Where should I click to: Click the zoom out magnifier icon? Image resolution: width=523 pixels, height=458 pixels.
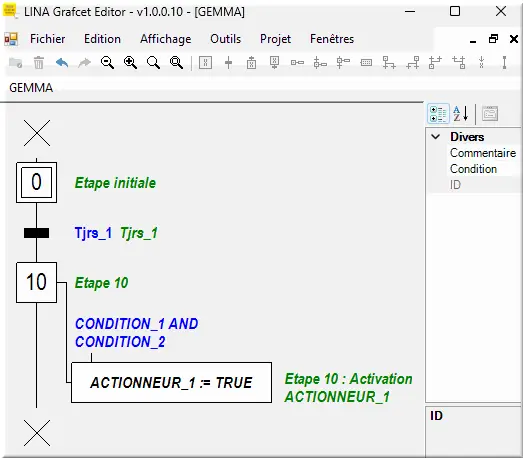click(x=107, y=63)
